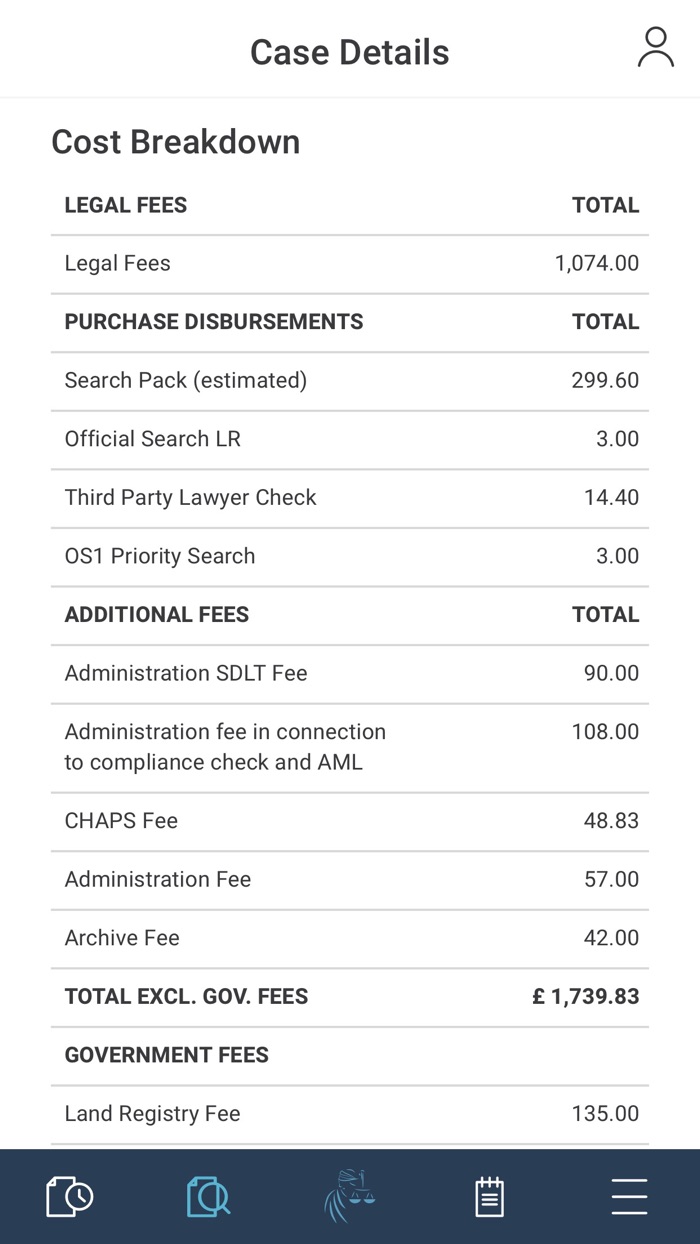700x1244 pixels.
Task: Tap the Third Party Lawyer Check row
Action: pyautogui.click(x=350, y=498)
